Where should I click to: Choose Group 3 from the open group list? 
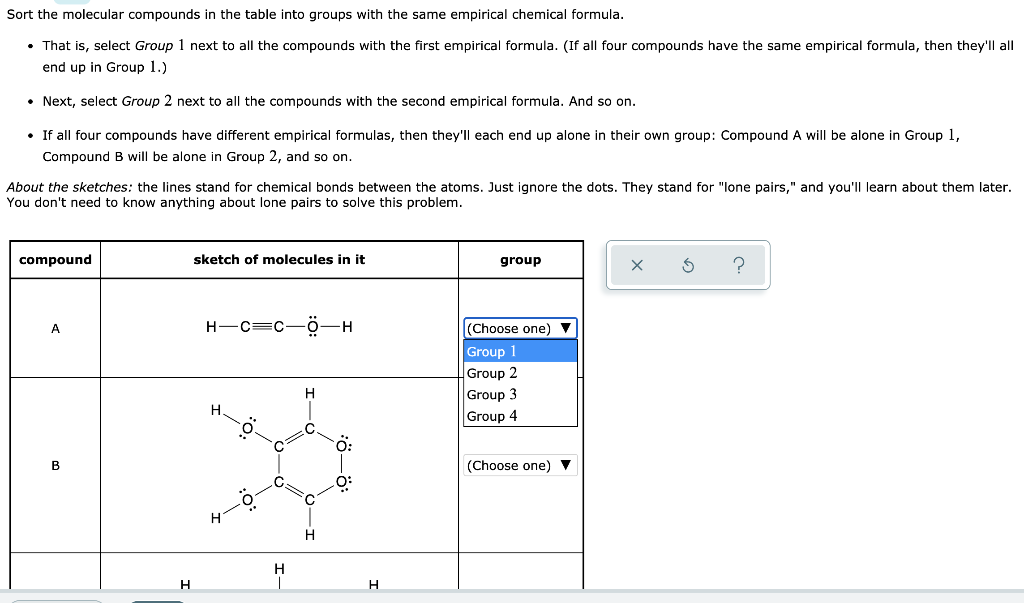(x=492, y=394)
